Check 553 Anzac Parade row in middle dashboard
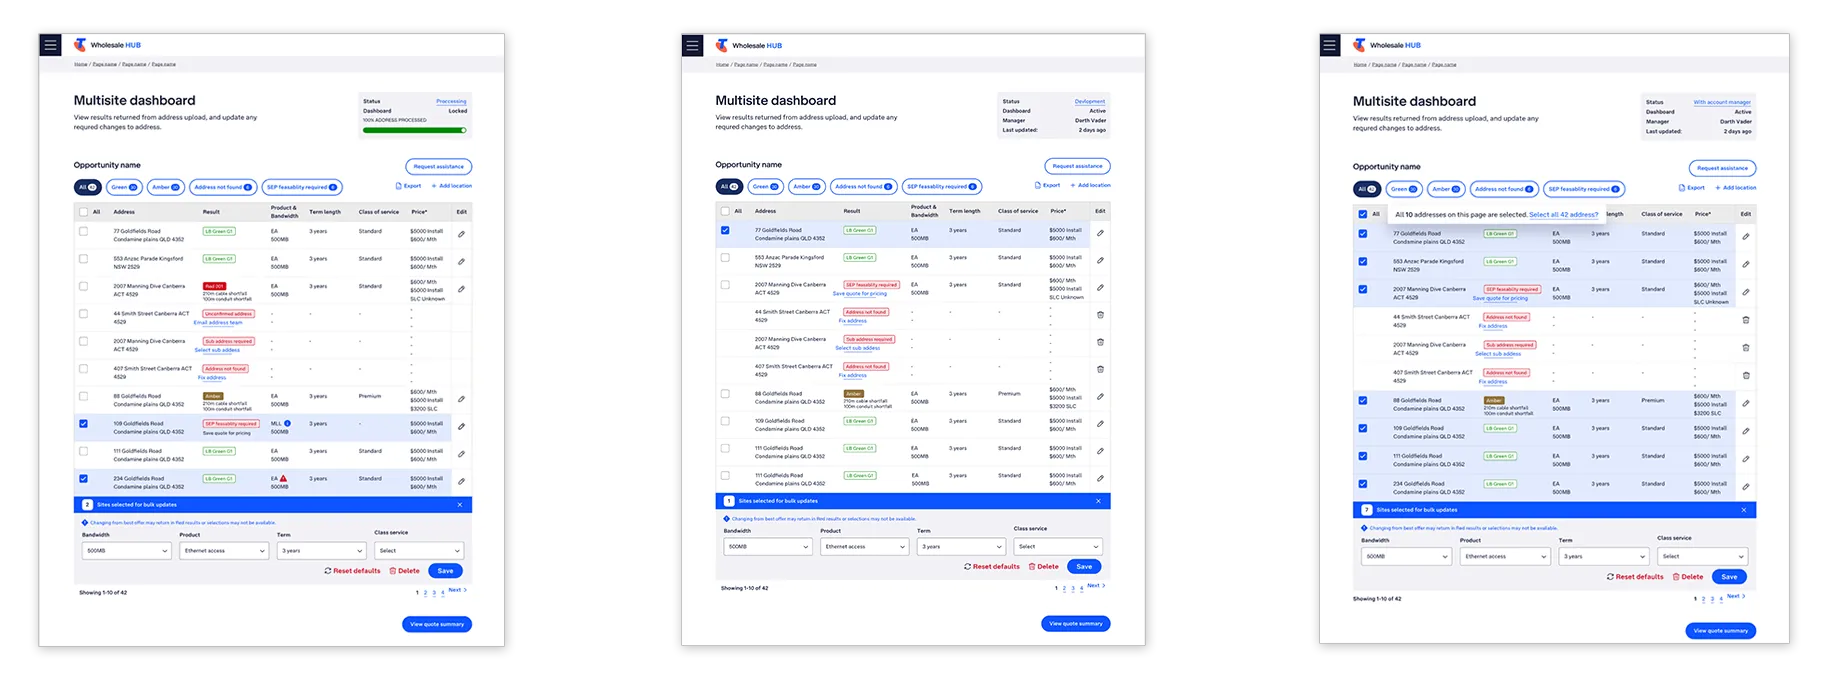This screenshot has height=683, width=1826. [x=725, y=257]
